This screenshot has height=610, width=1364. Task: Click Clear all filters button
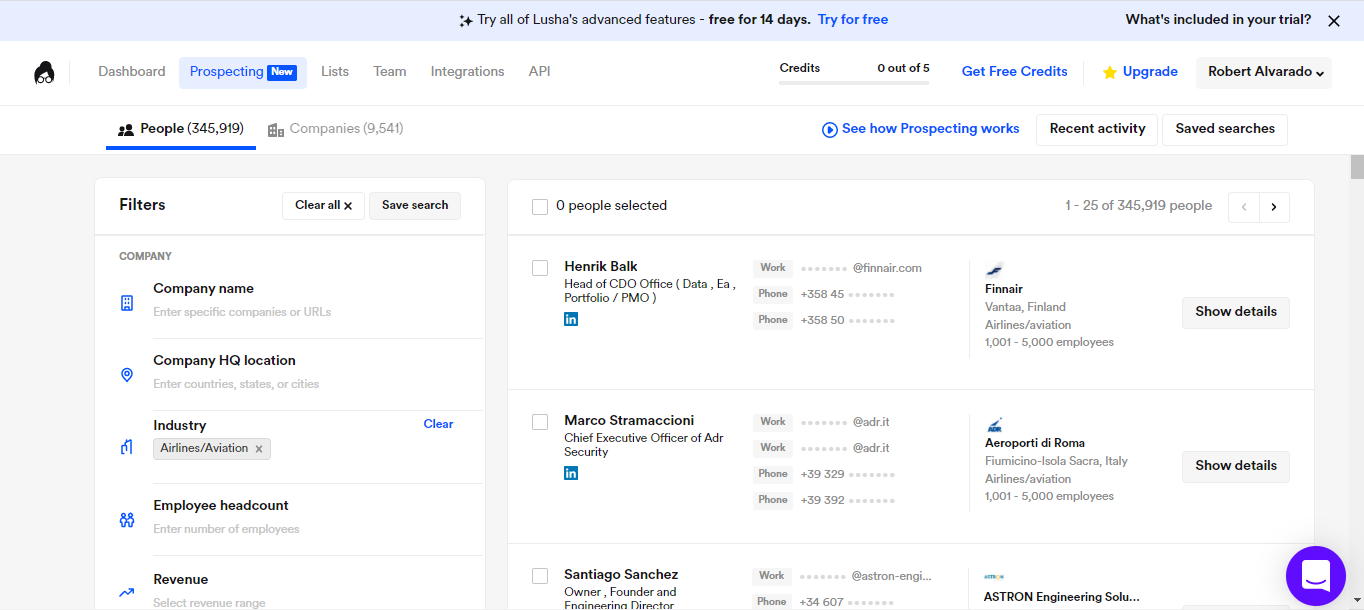(x=323, y=205)
